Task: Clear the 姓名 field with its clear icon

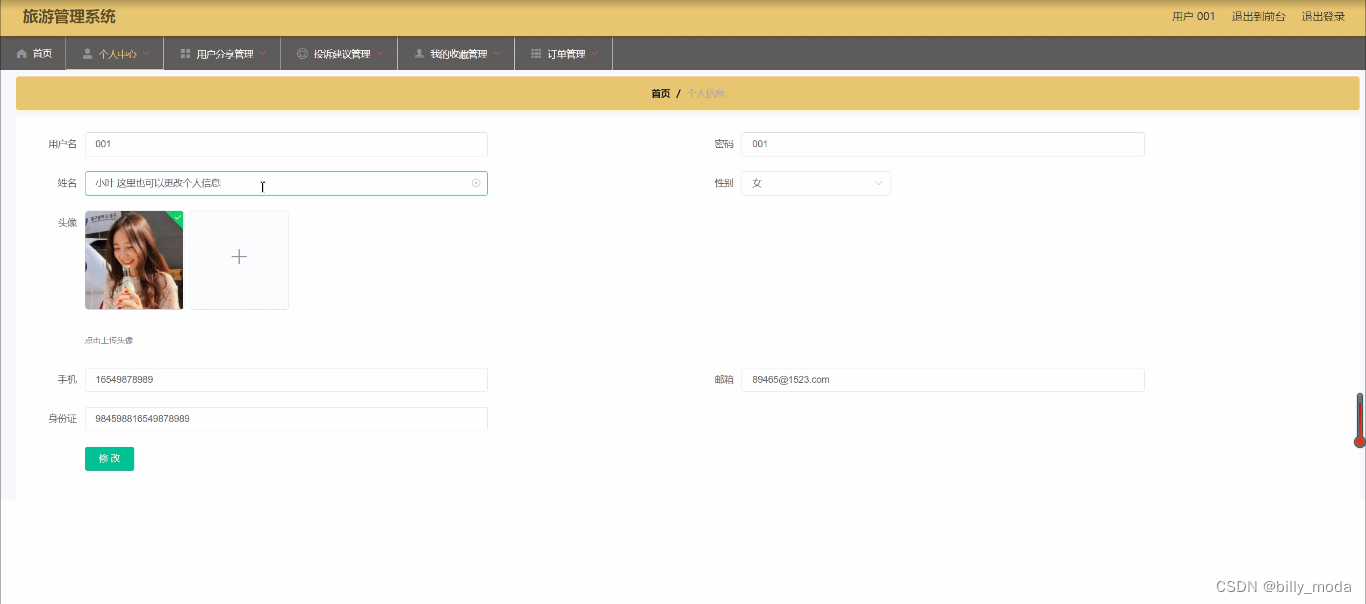Action: (476, 183)
